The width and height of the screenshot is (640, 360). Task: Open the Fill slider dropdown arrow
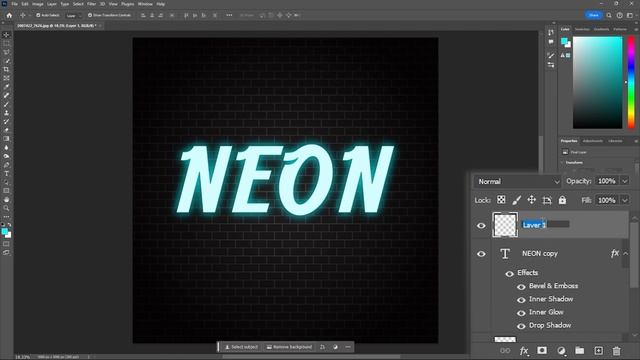click(624, 200)
